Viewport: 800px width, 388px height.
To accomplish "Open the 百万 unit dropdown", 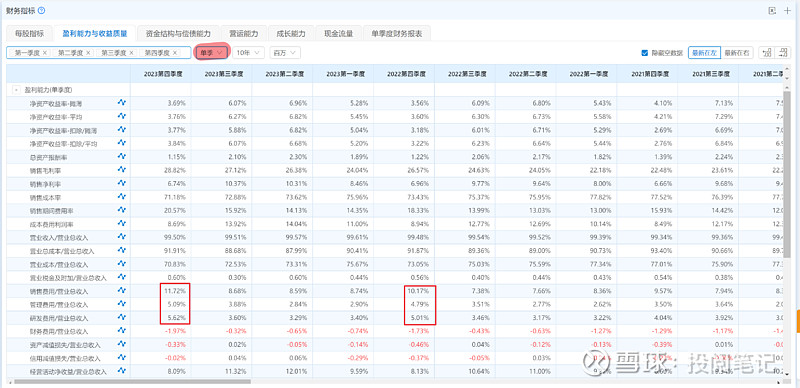I will [x=285, y=53].
